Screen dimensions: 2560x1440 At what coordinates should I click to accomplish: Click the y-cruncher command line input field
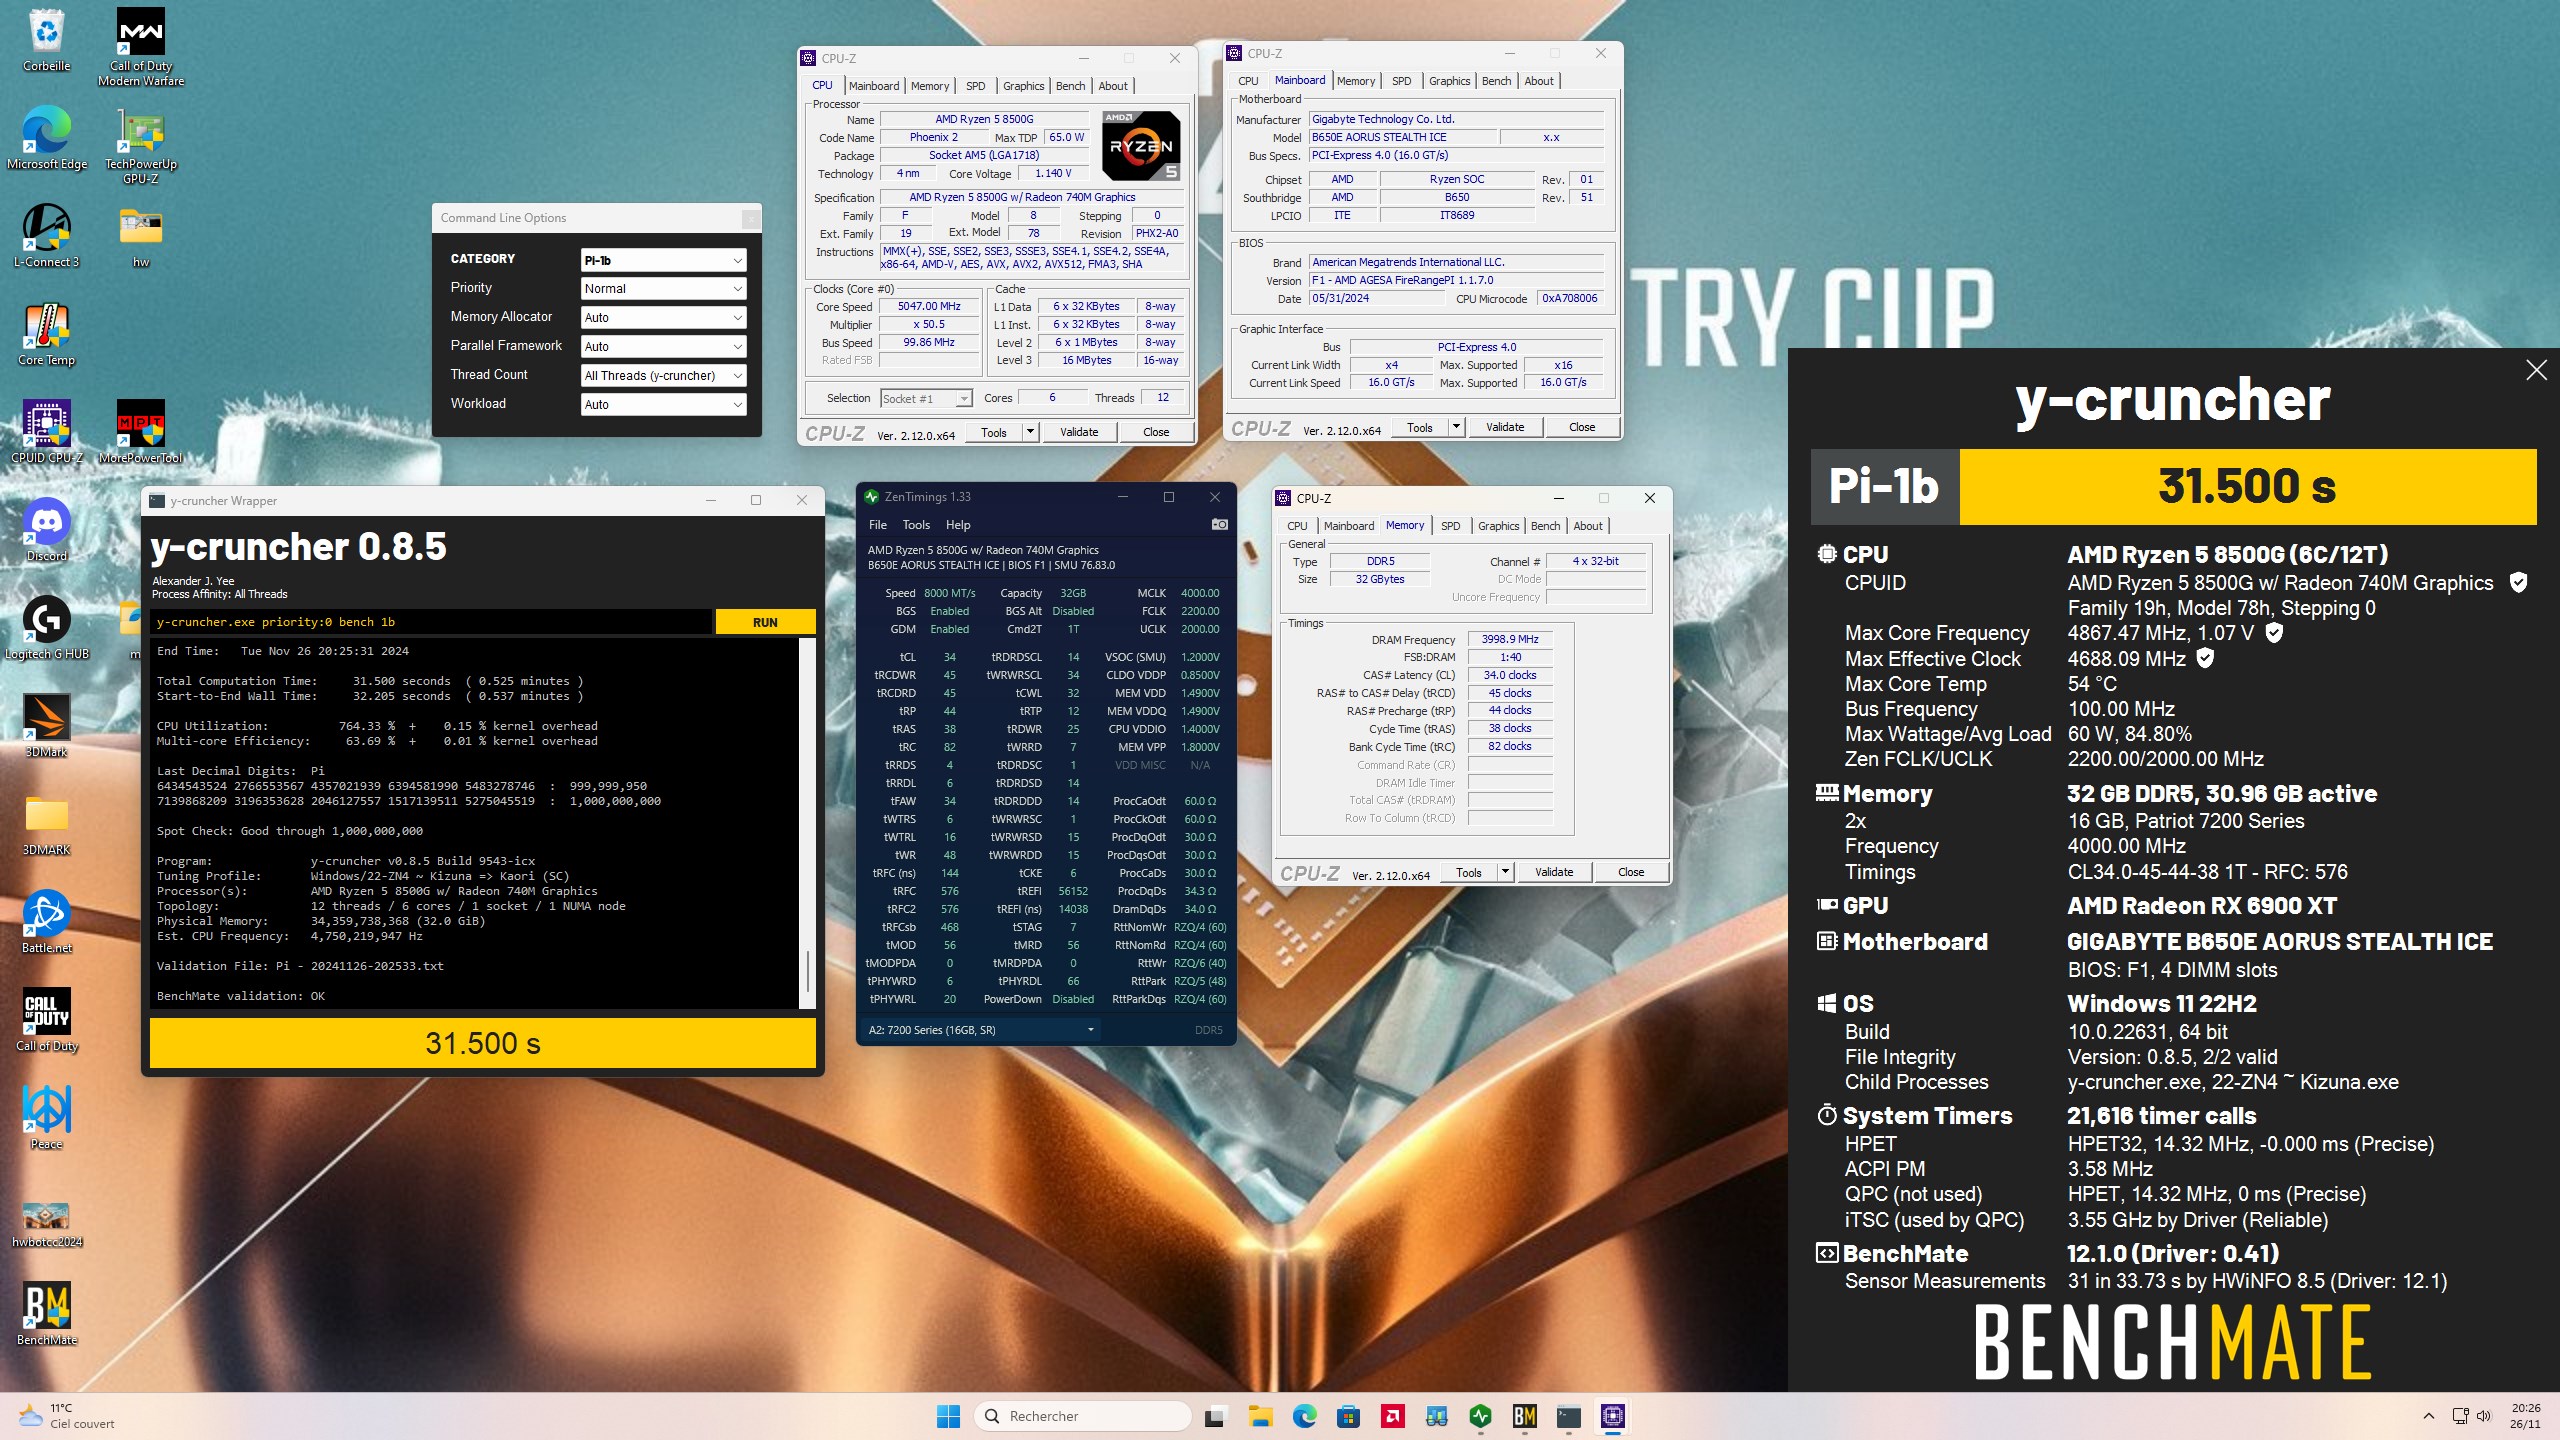pyautogui.click(x=431, y=622)
